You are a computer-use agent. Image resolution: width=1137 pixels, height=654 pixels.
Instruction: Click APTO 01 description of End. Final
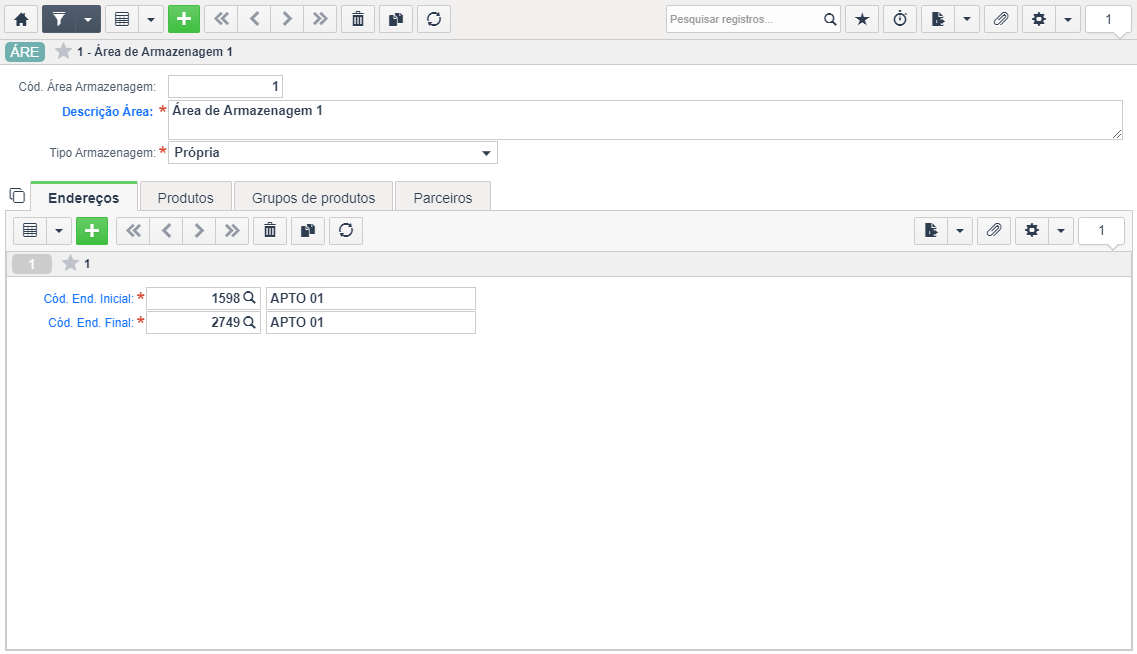pos(371,322)
